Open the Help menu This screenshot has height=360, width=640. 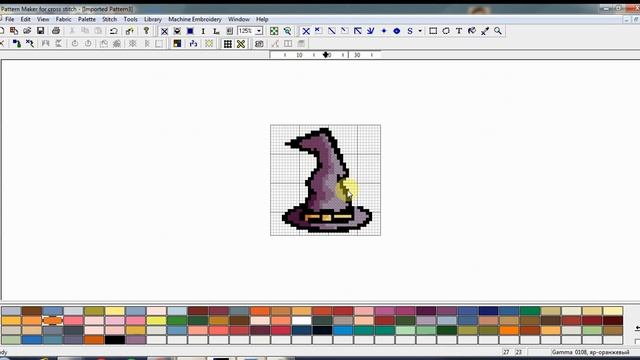click(262, 19)
